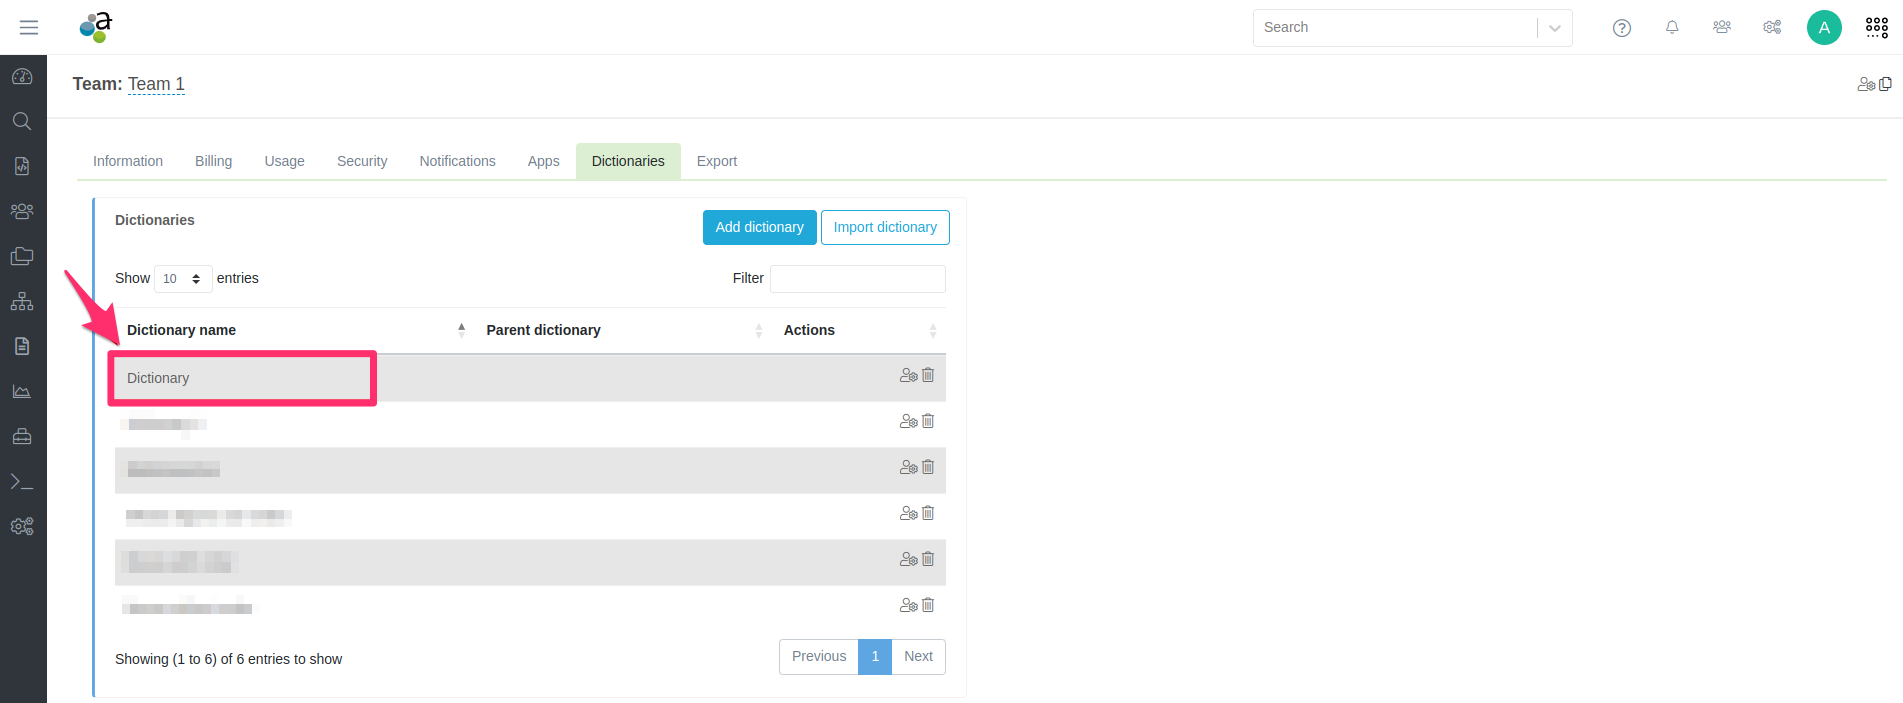Screen dimensions: 1903x703
Task: Click the help question mark icon
Action: tap(1621, 28)
